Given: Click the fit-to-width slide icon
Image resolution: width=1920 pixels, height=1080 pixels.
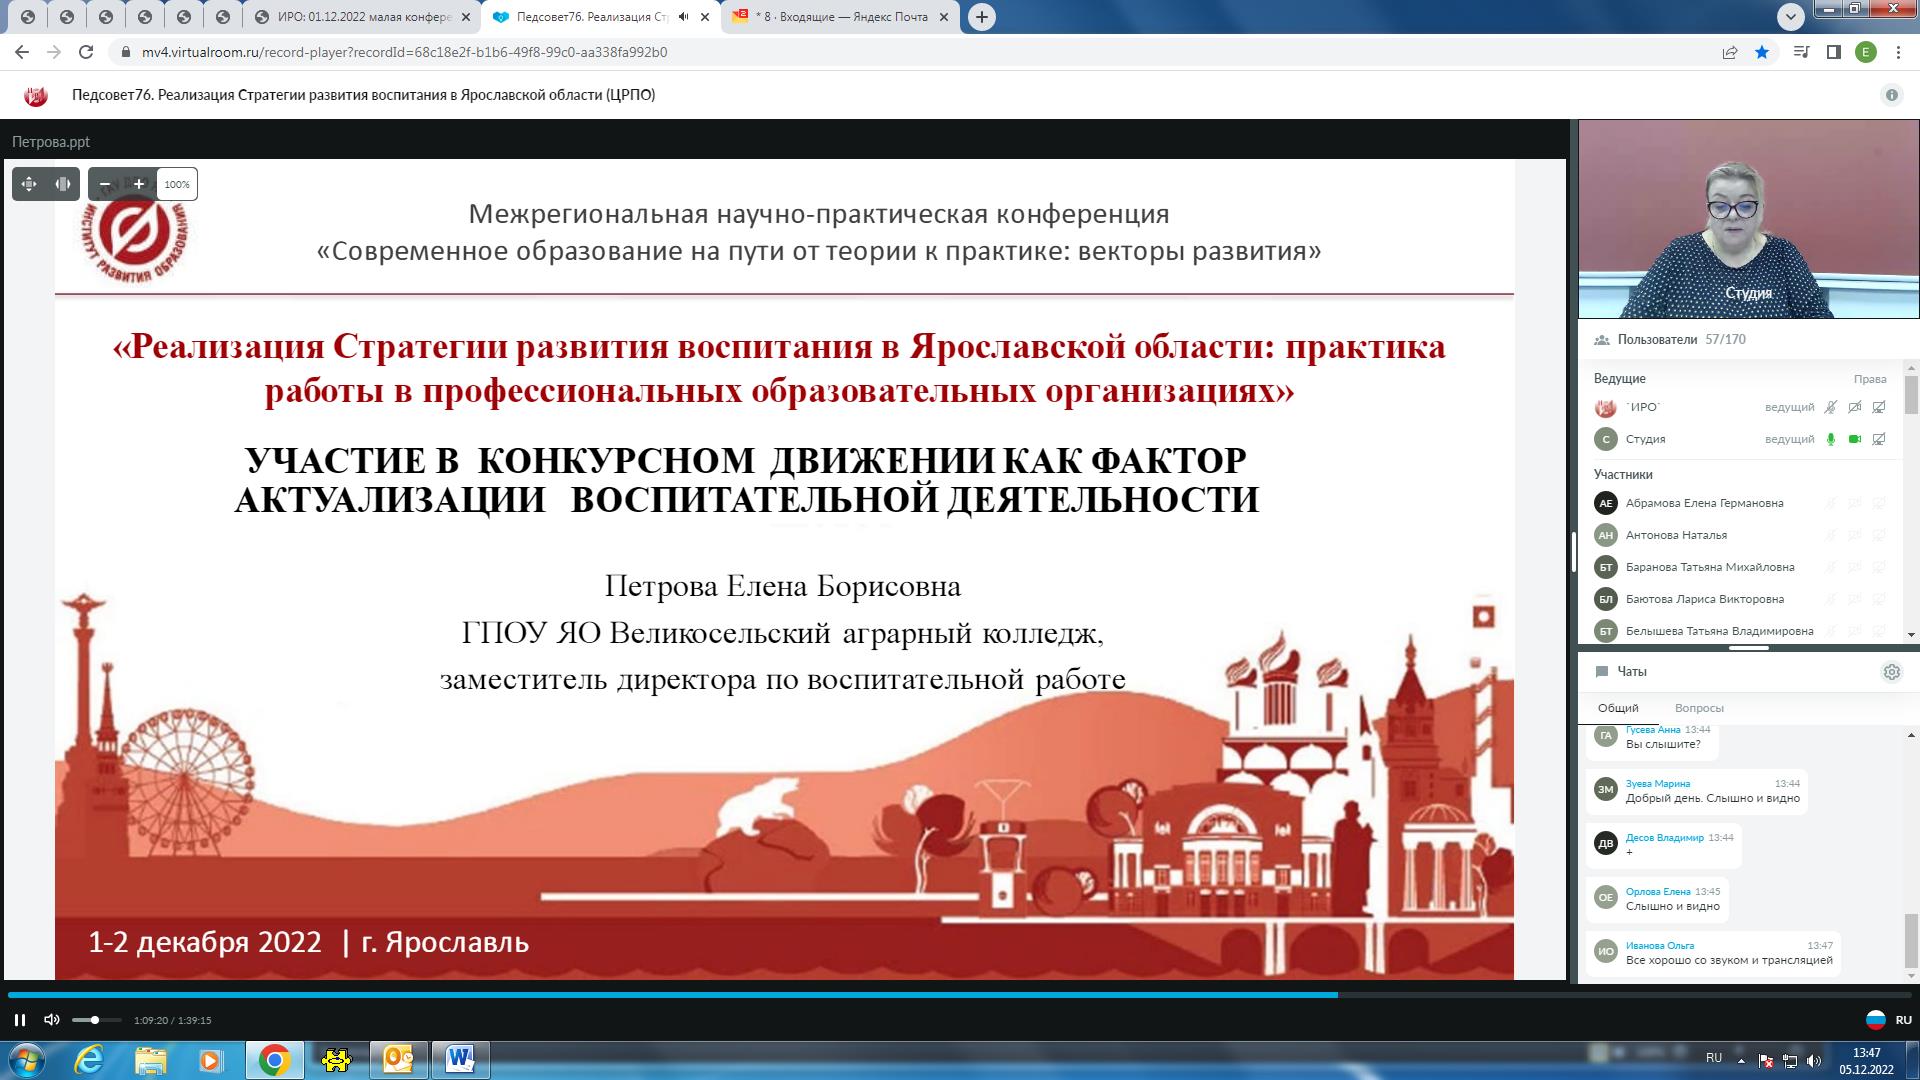Looking at the screenshot, I should [63, 184].
